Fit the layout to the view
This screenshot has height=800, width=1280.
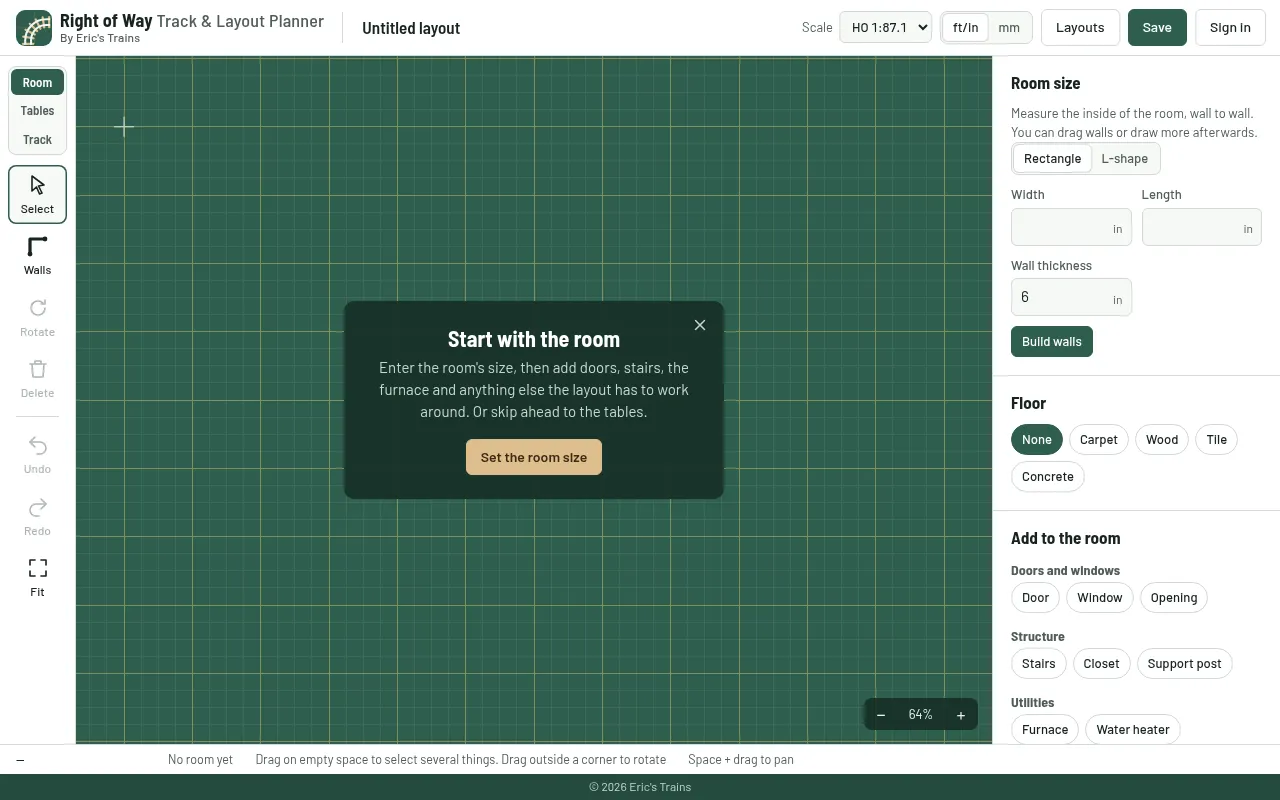click(38, 578)
